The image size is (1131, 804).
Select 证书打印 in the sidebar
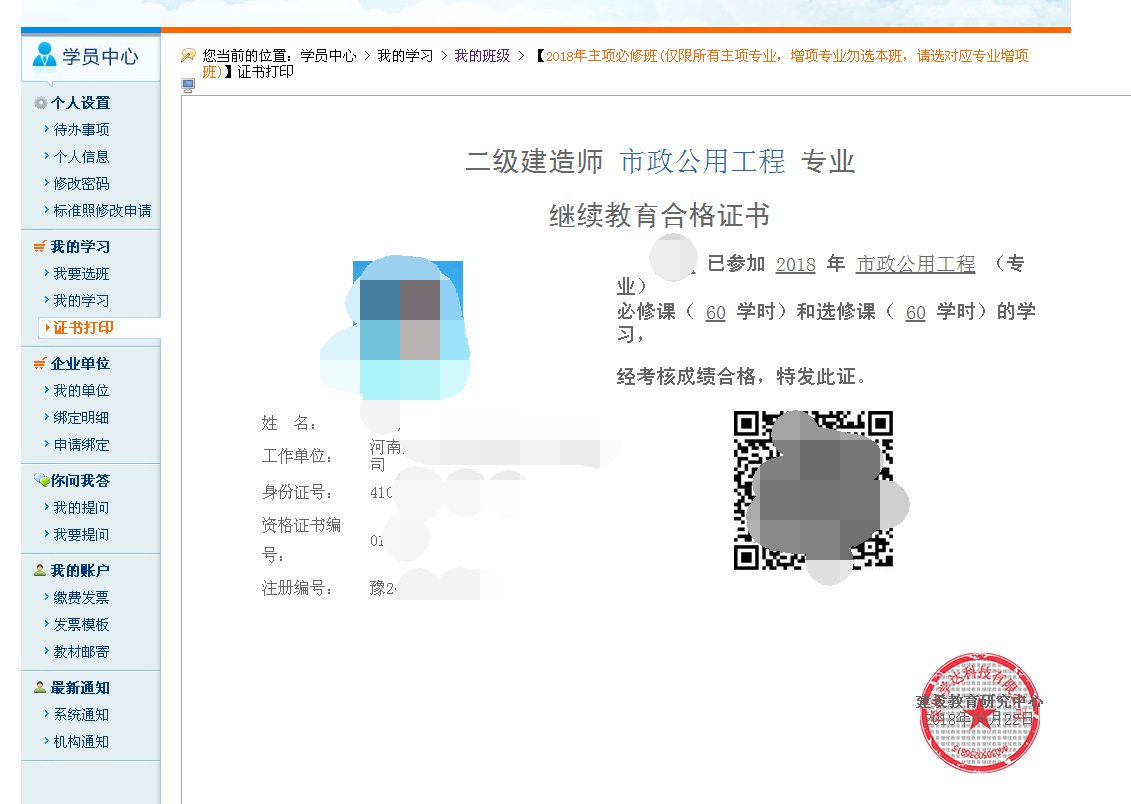coord(83,328)
